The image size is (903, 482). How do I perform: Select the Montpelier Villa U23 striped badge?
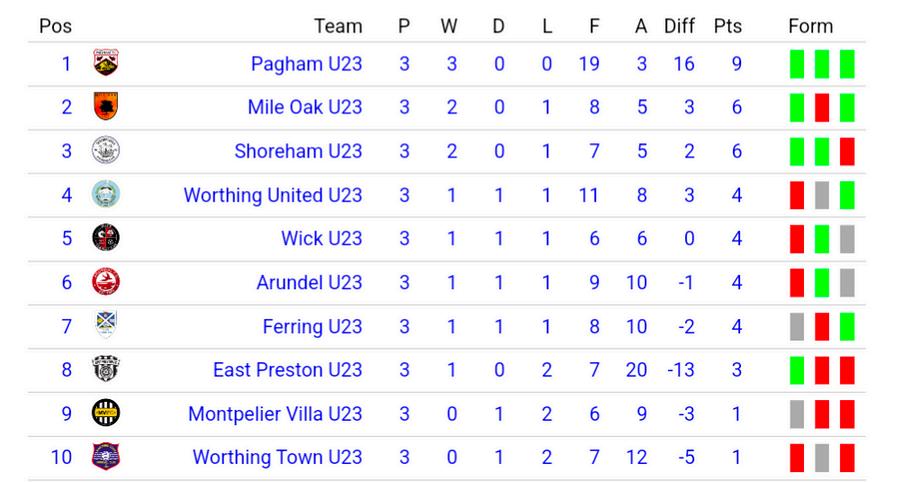click(106, 413)
